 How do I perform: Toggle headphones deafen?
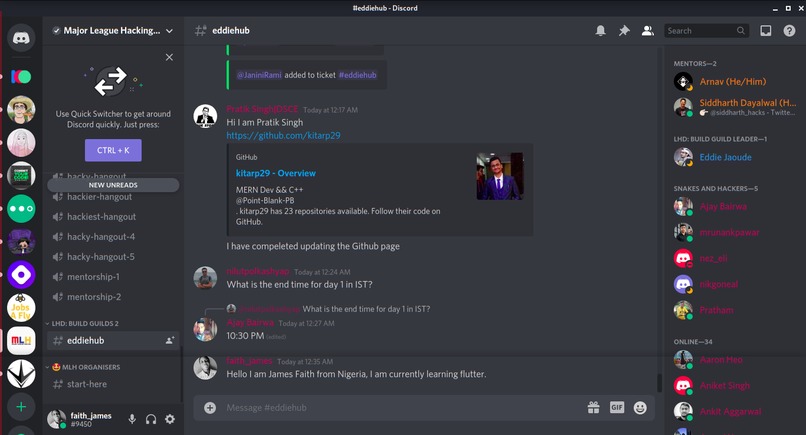[x=151, y=419]
